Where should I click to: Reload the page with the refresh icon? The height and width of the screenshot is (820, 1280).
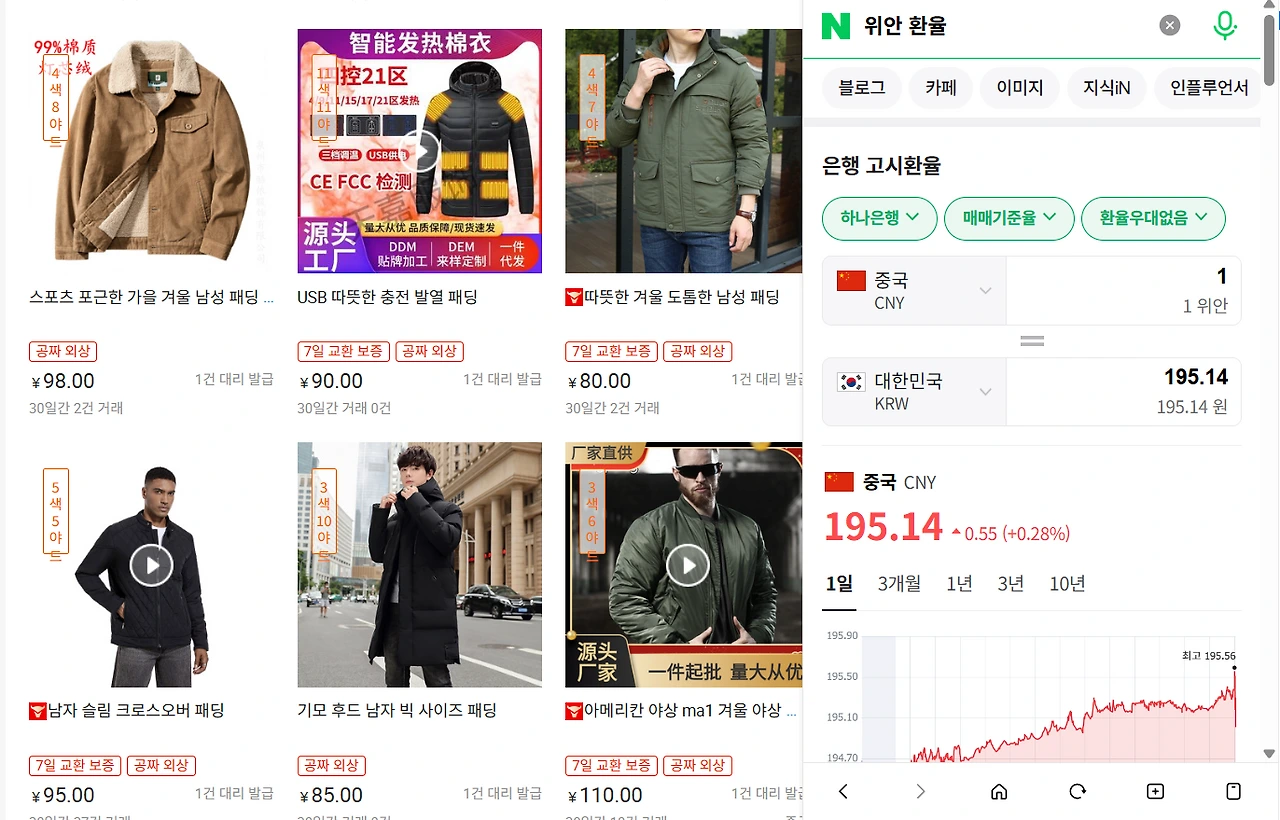1077,791
